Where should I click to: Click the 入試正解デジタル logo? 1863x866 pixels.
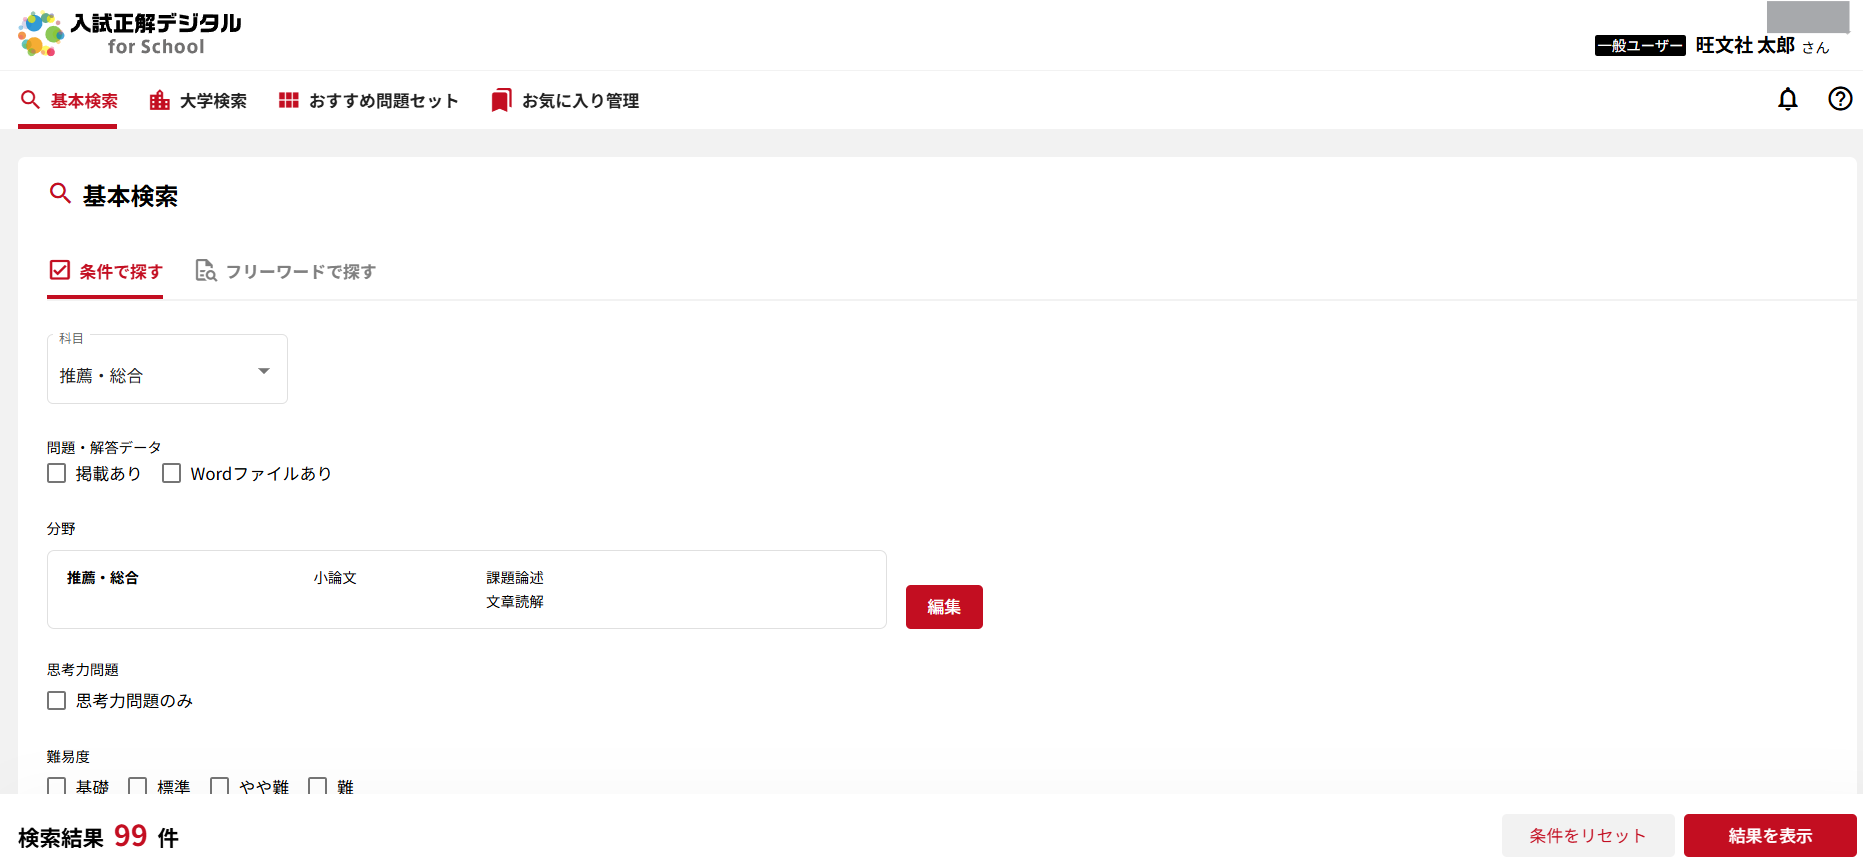(x=130, y=34)
